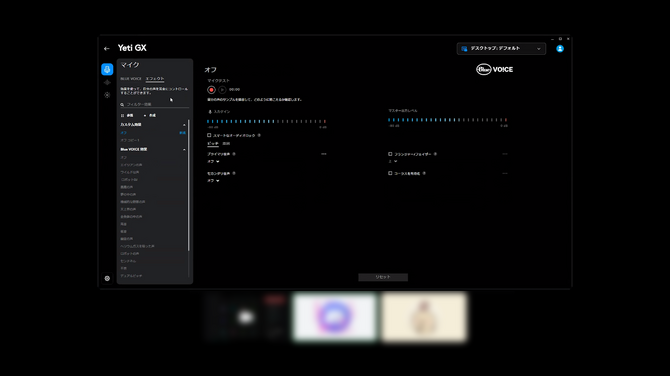Click in the filter search field
670x376 pixels.
154,105
